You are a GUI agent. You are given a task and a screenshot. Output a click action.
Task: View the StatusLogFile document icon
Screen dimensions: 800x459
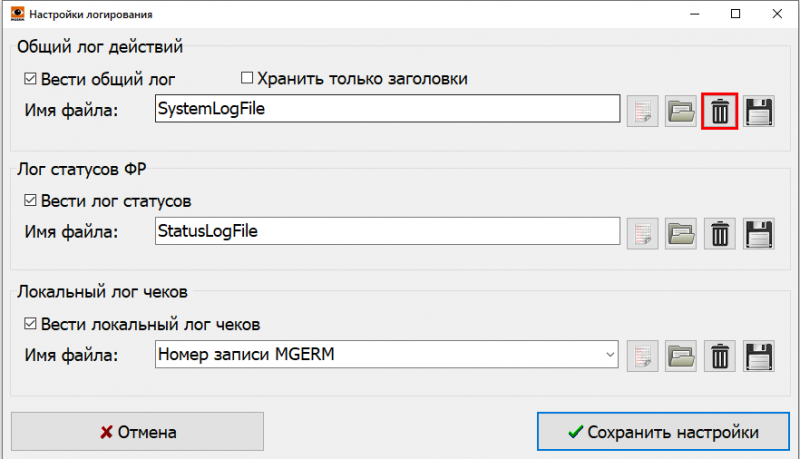click(x=642, y=234)
